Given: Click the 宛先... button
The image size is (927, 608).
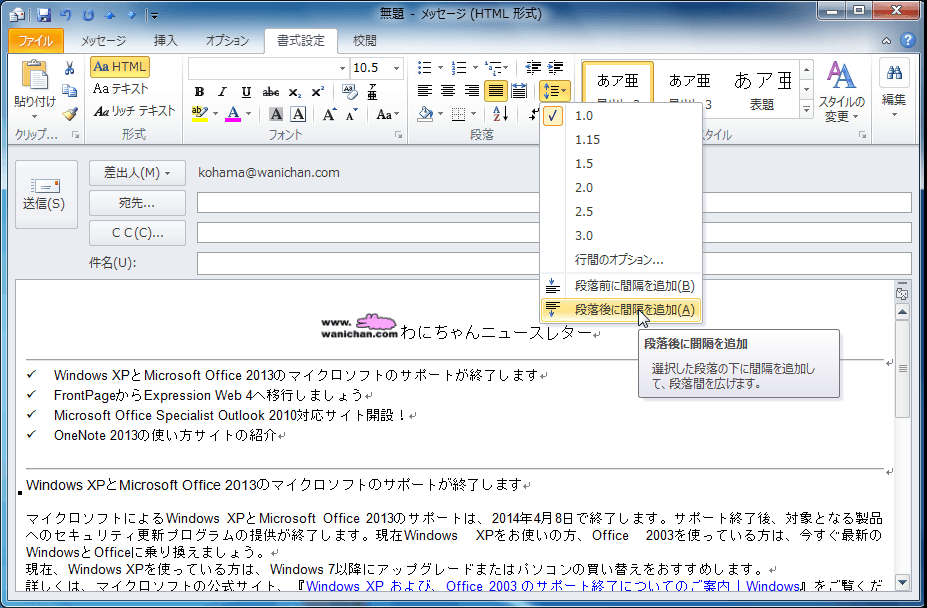Looking at the screenshot, I should [x=137, y=203].
